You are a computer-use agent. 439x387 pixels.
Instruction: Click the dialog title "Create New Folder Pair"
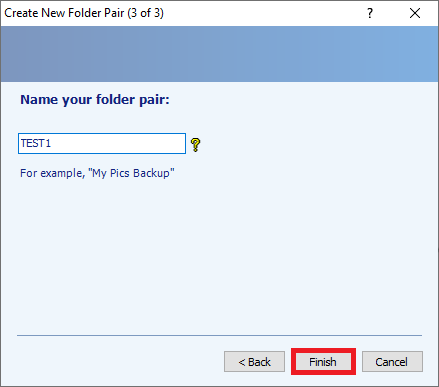coord(64,13)
